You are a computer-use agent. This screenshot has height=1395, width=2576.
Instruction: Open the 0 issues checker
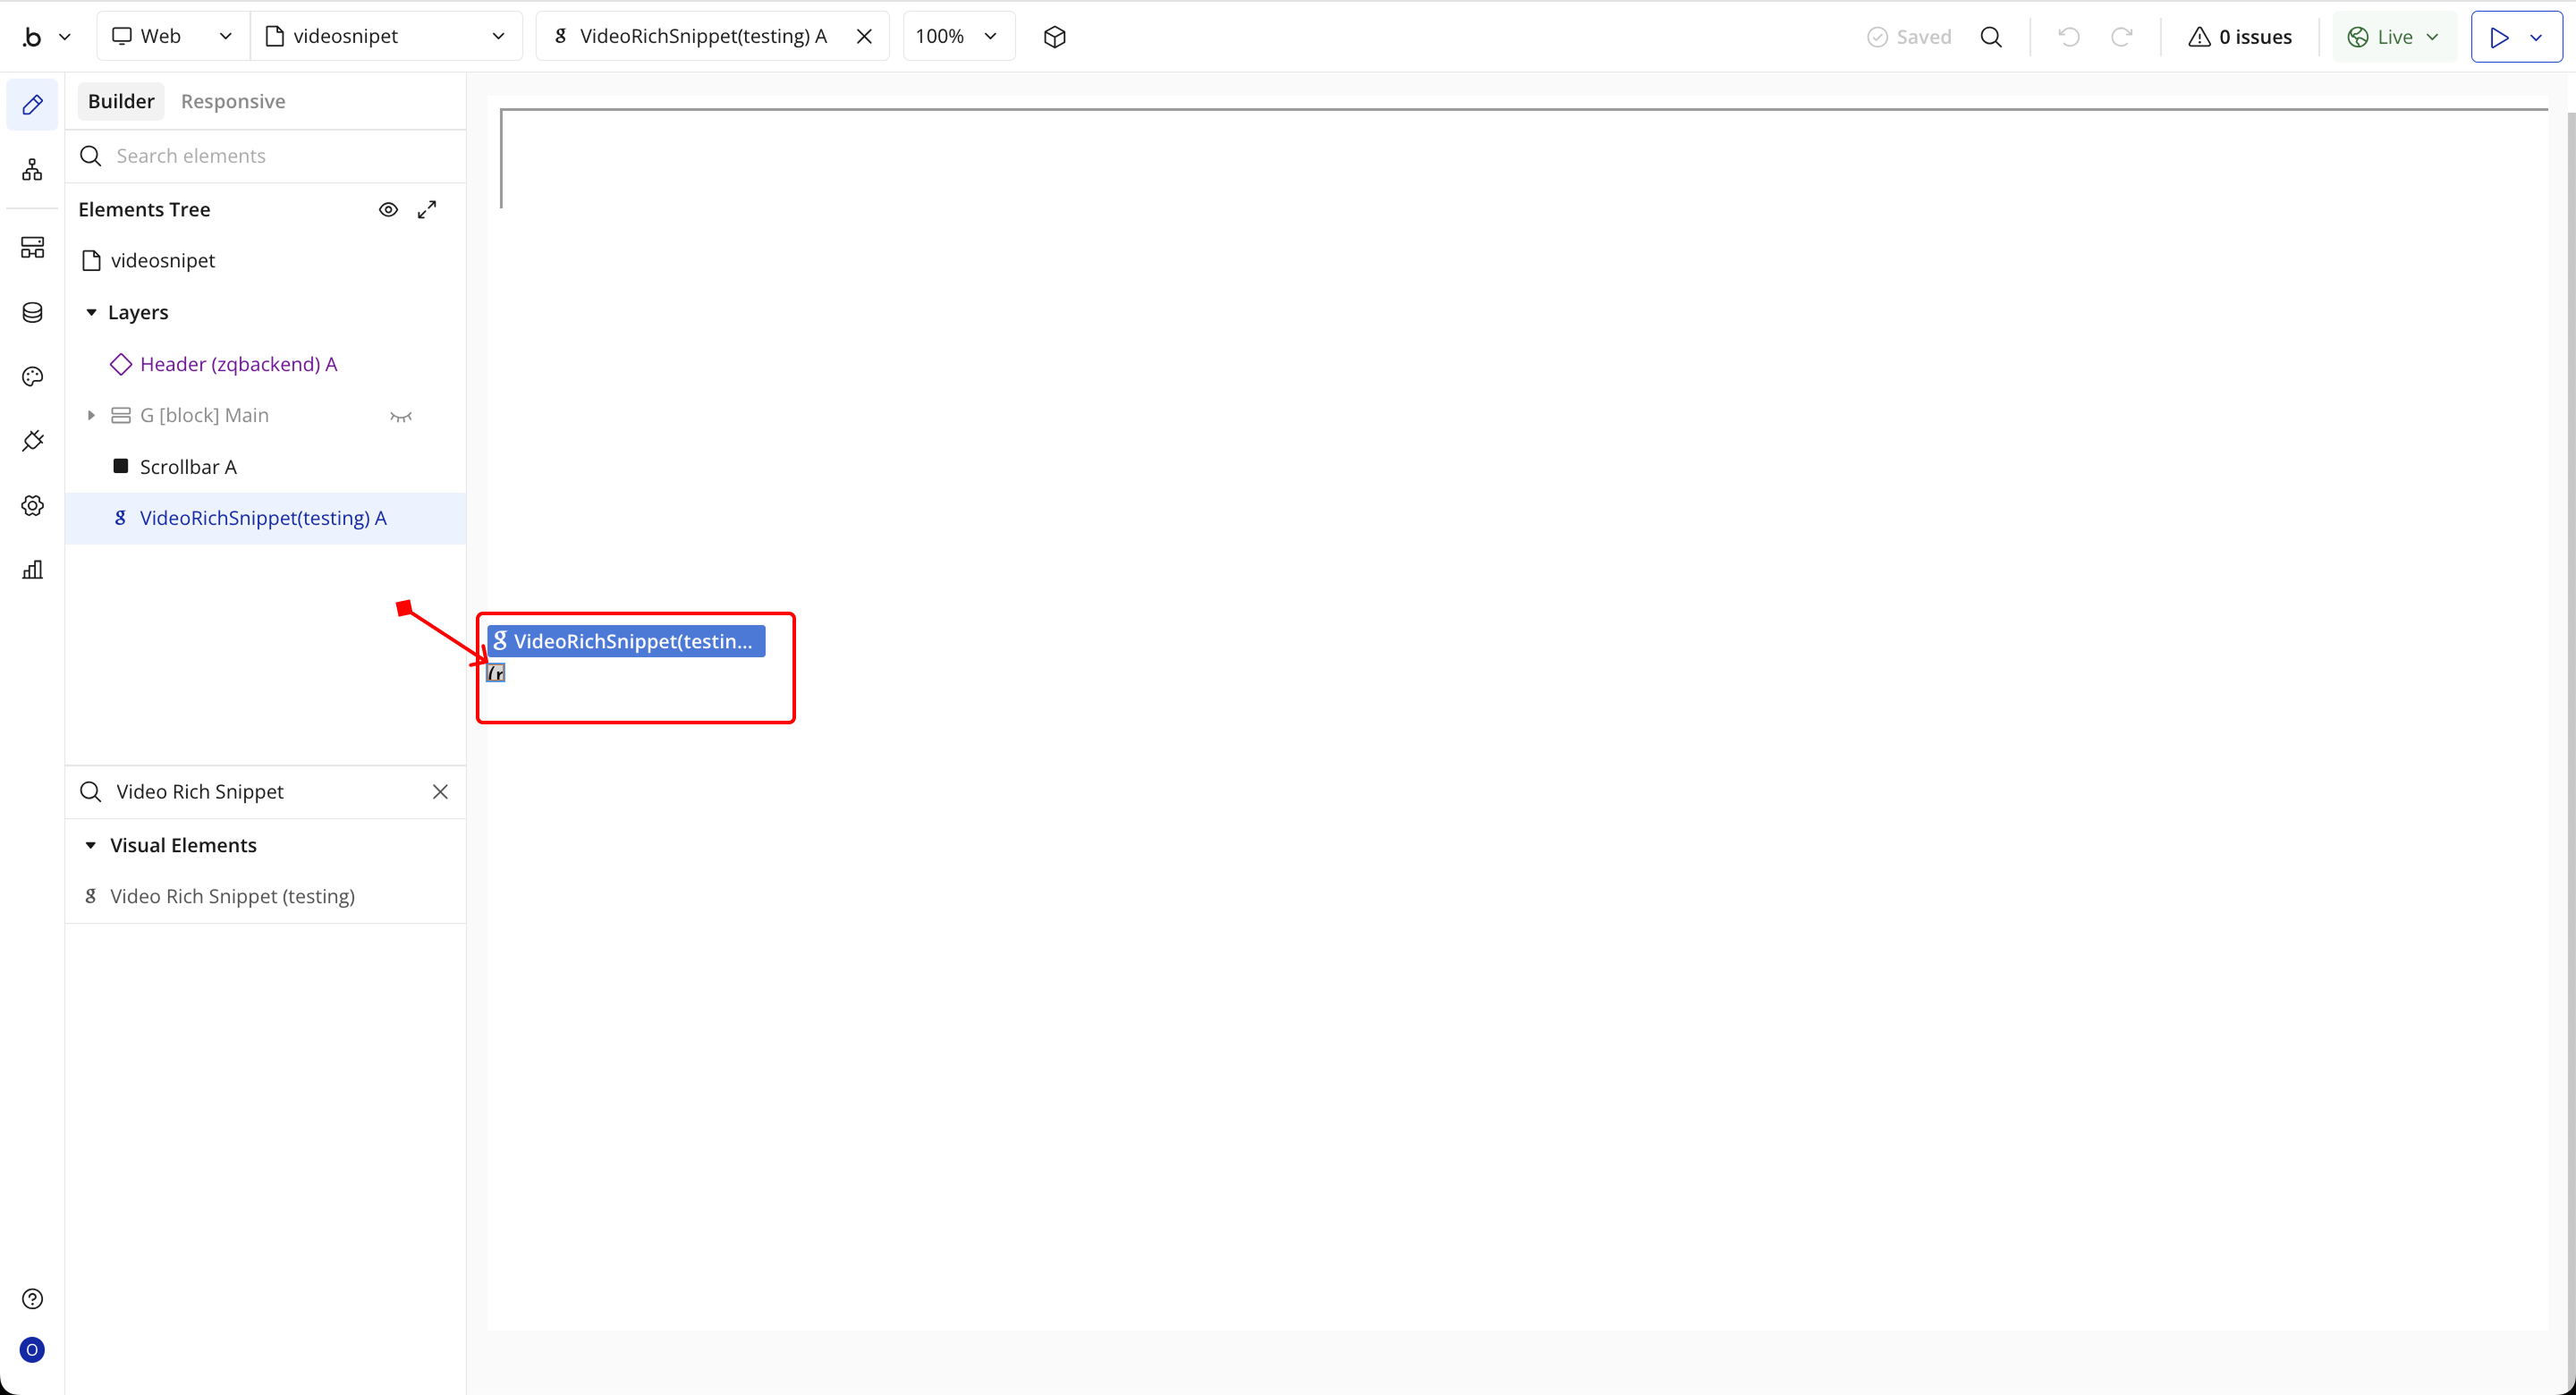tap(2240, 37)
